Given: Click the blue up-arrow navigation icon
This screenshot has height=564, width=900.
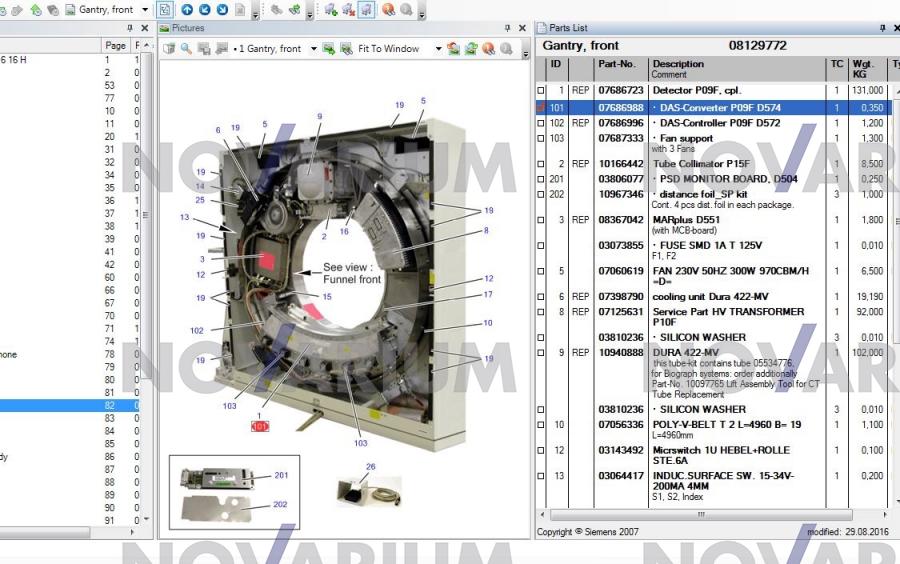Looking at the screenshot, I should tap(187, 9).
